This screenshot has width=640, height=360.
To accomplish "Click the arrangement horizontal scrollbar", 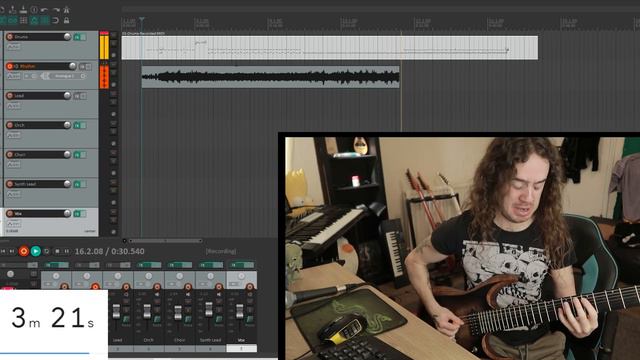I will (x=166, y=241).
